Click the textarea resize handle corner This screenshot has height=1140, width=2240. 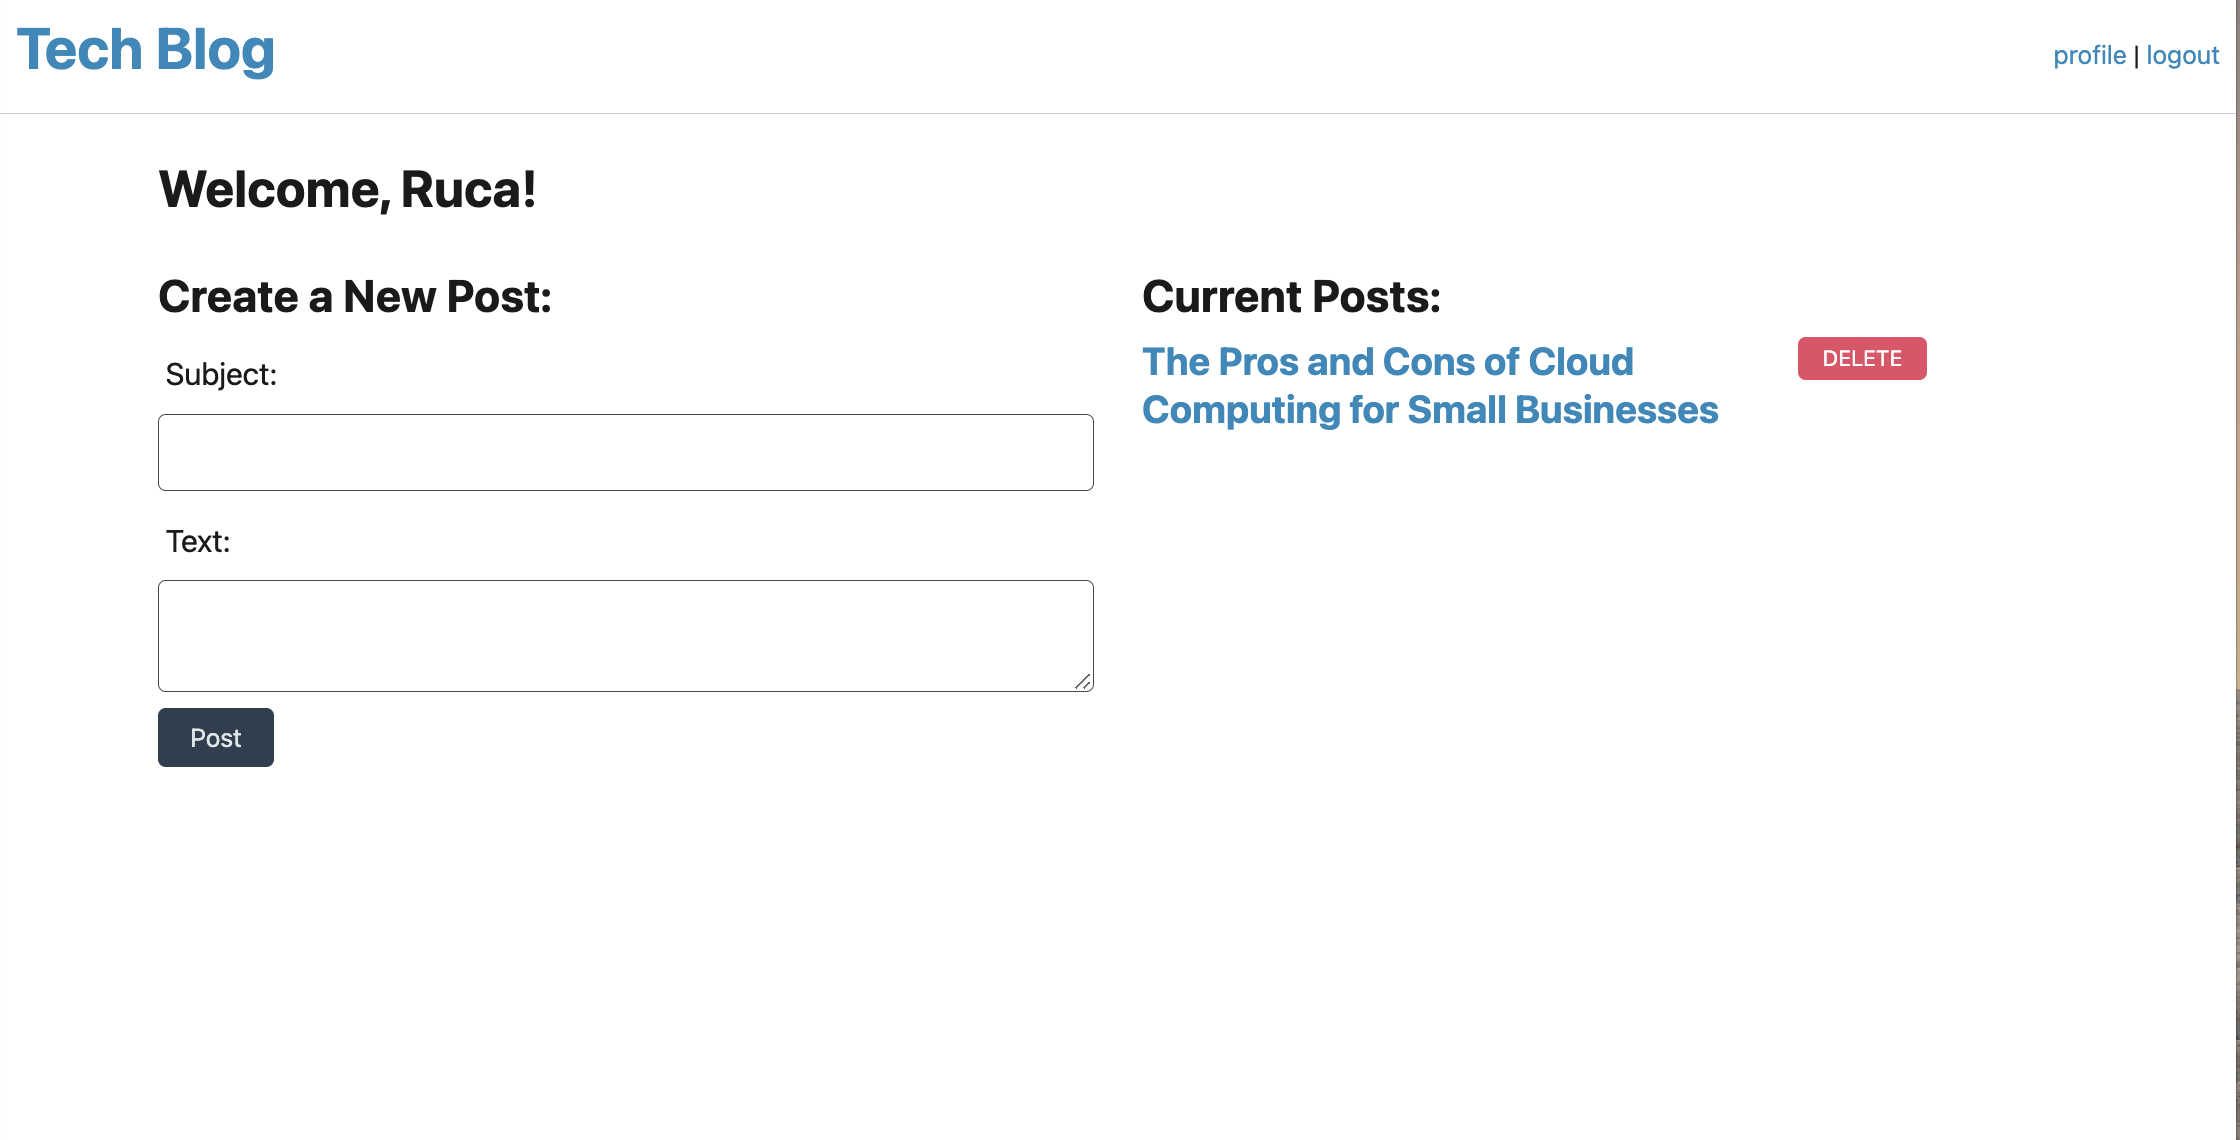(1083, 682)
